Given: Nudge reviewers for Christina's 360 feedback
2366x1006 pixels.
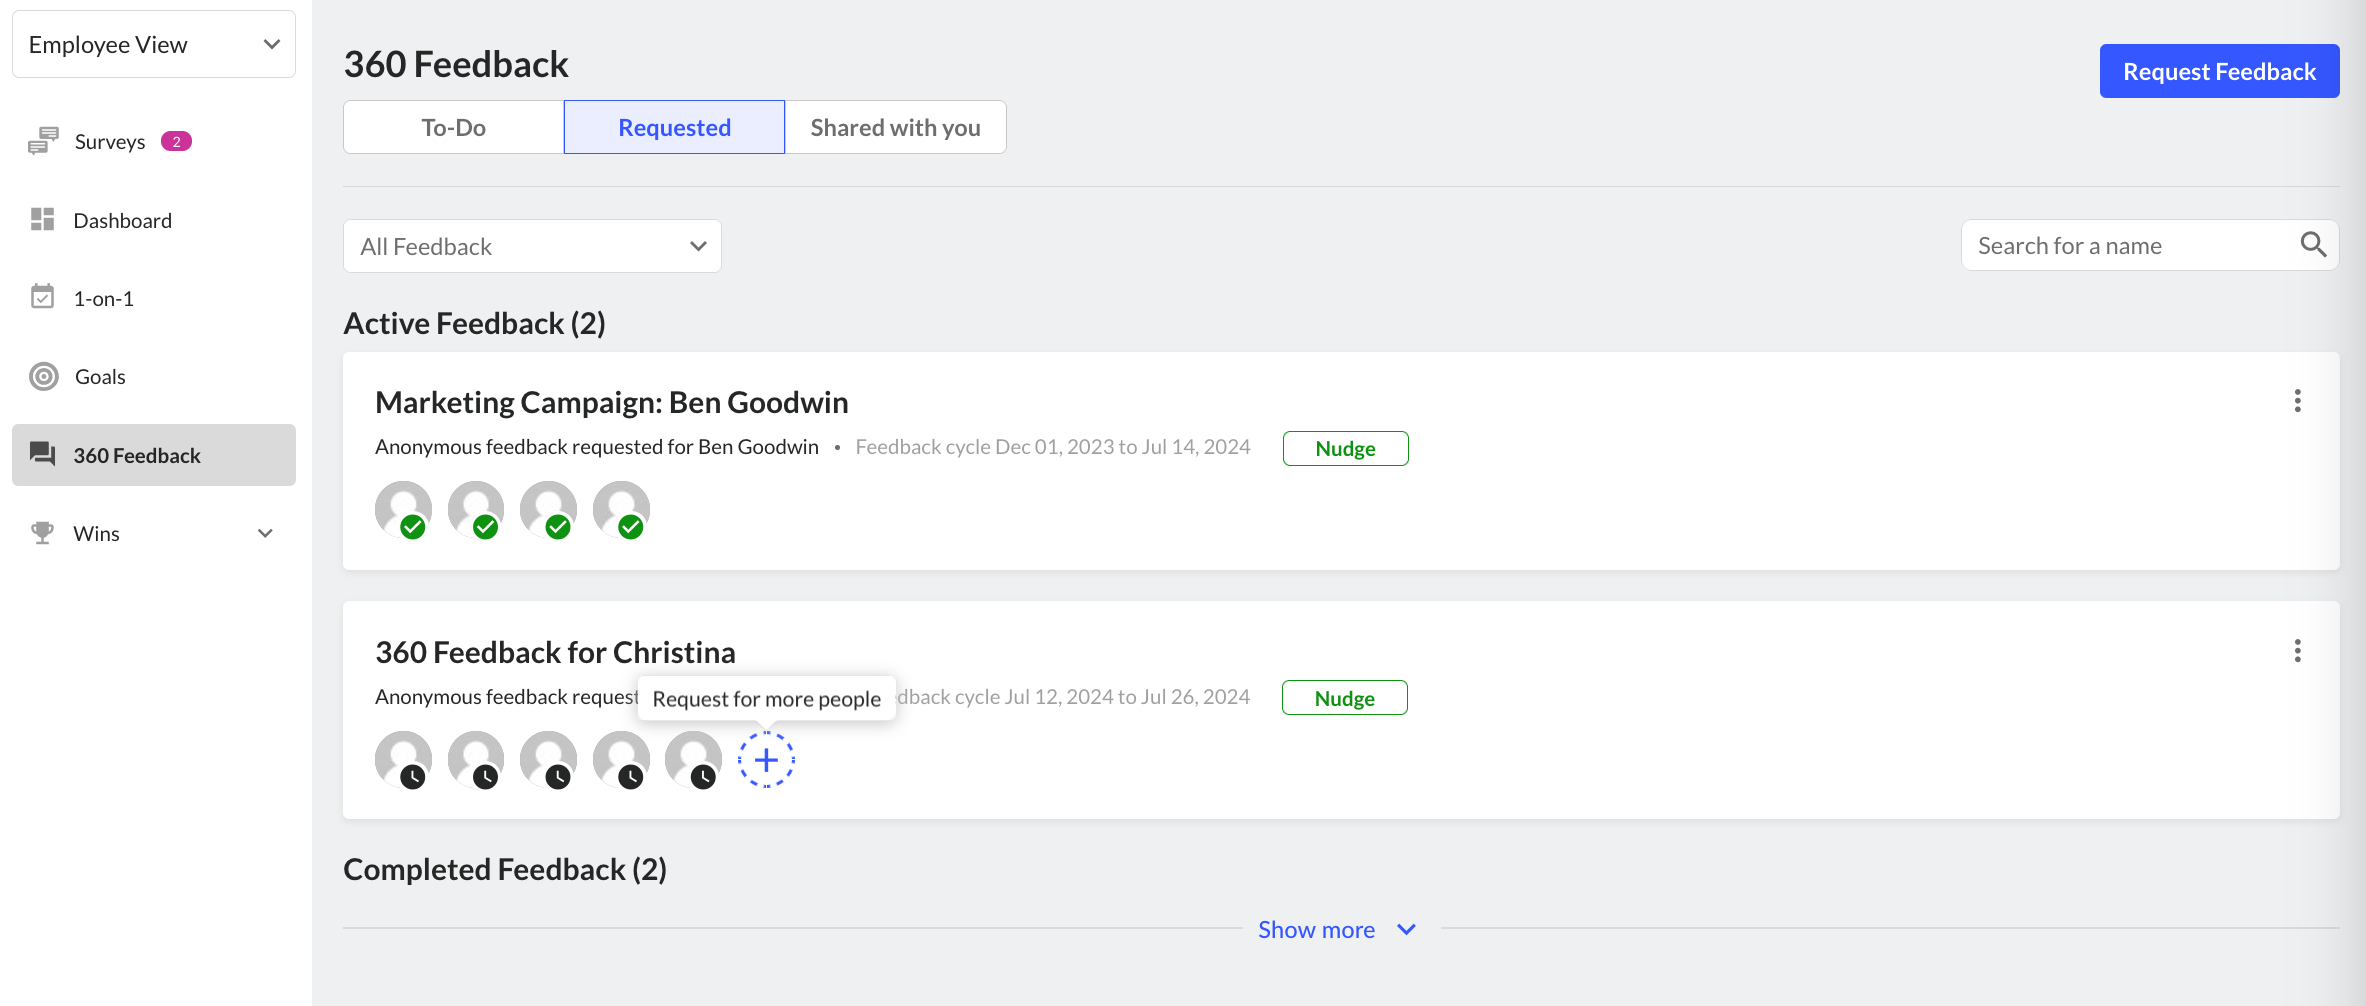Looking at the screenshot, I should click(1344, 698).
